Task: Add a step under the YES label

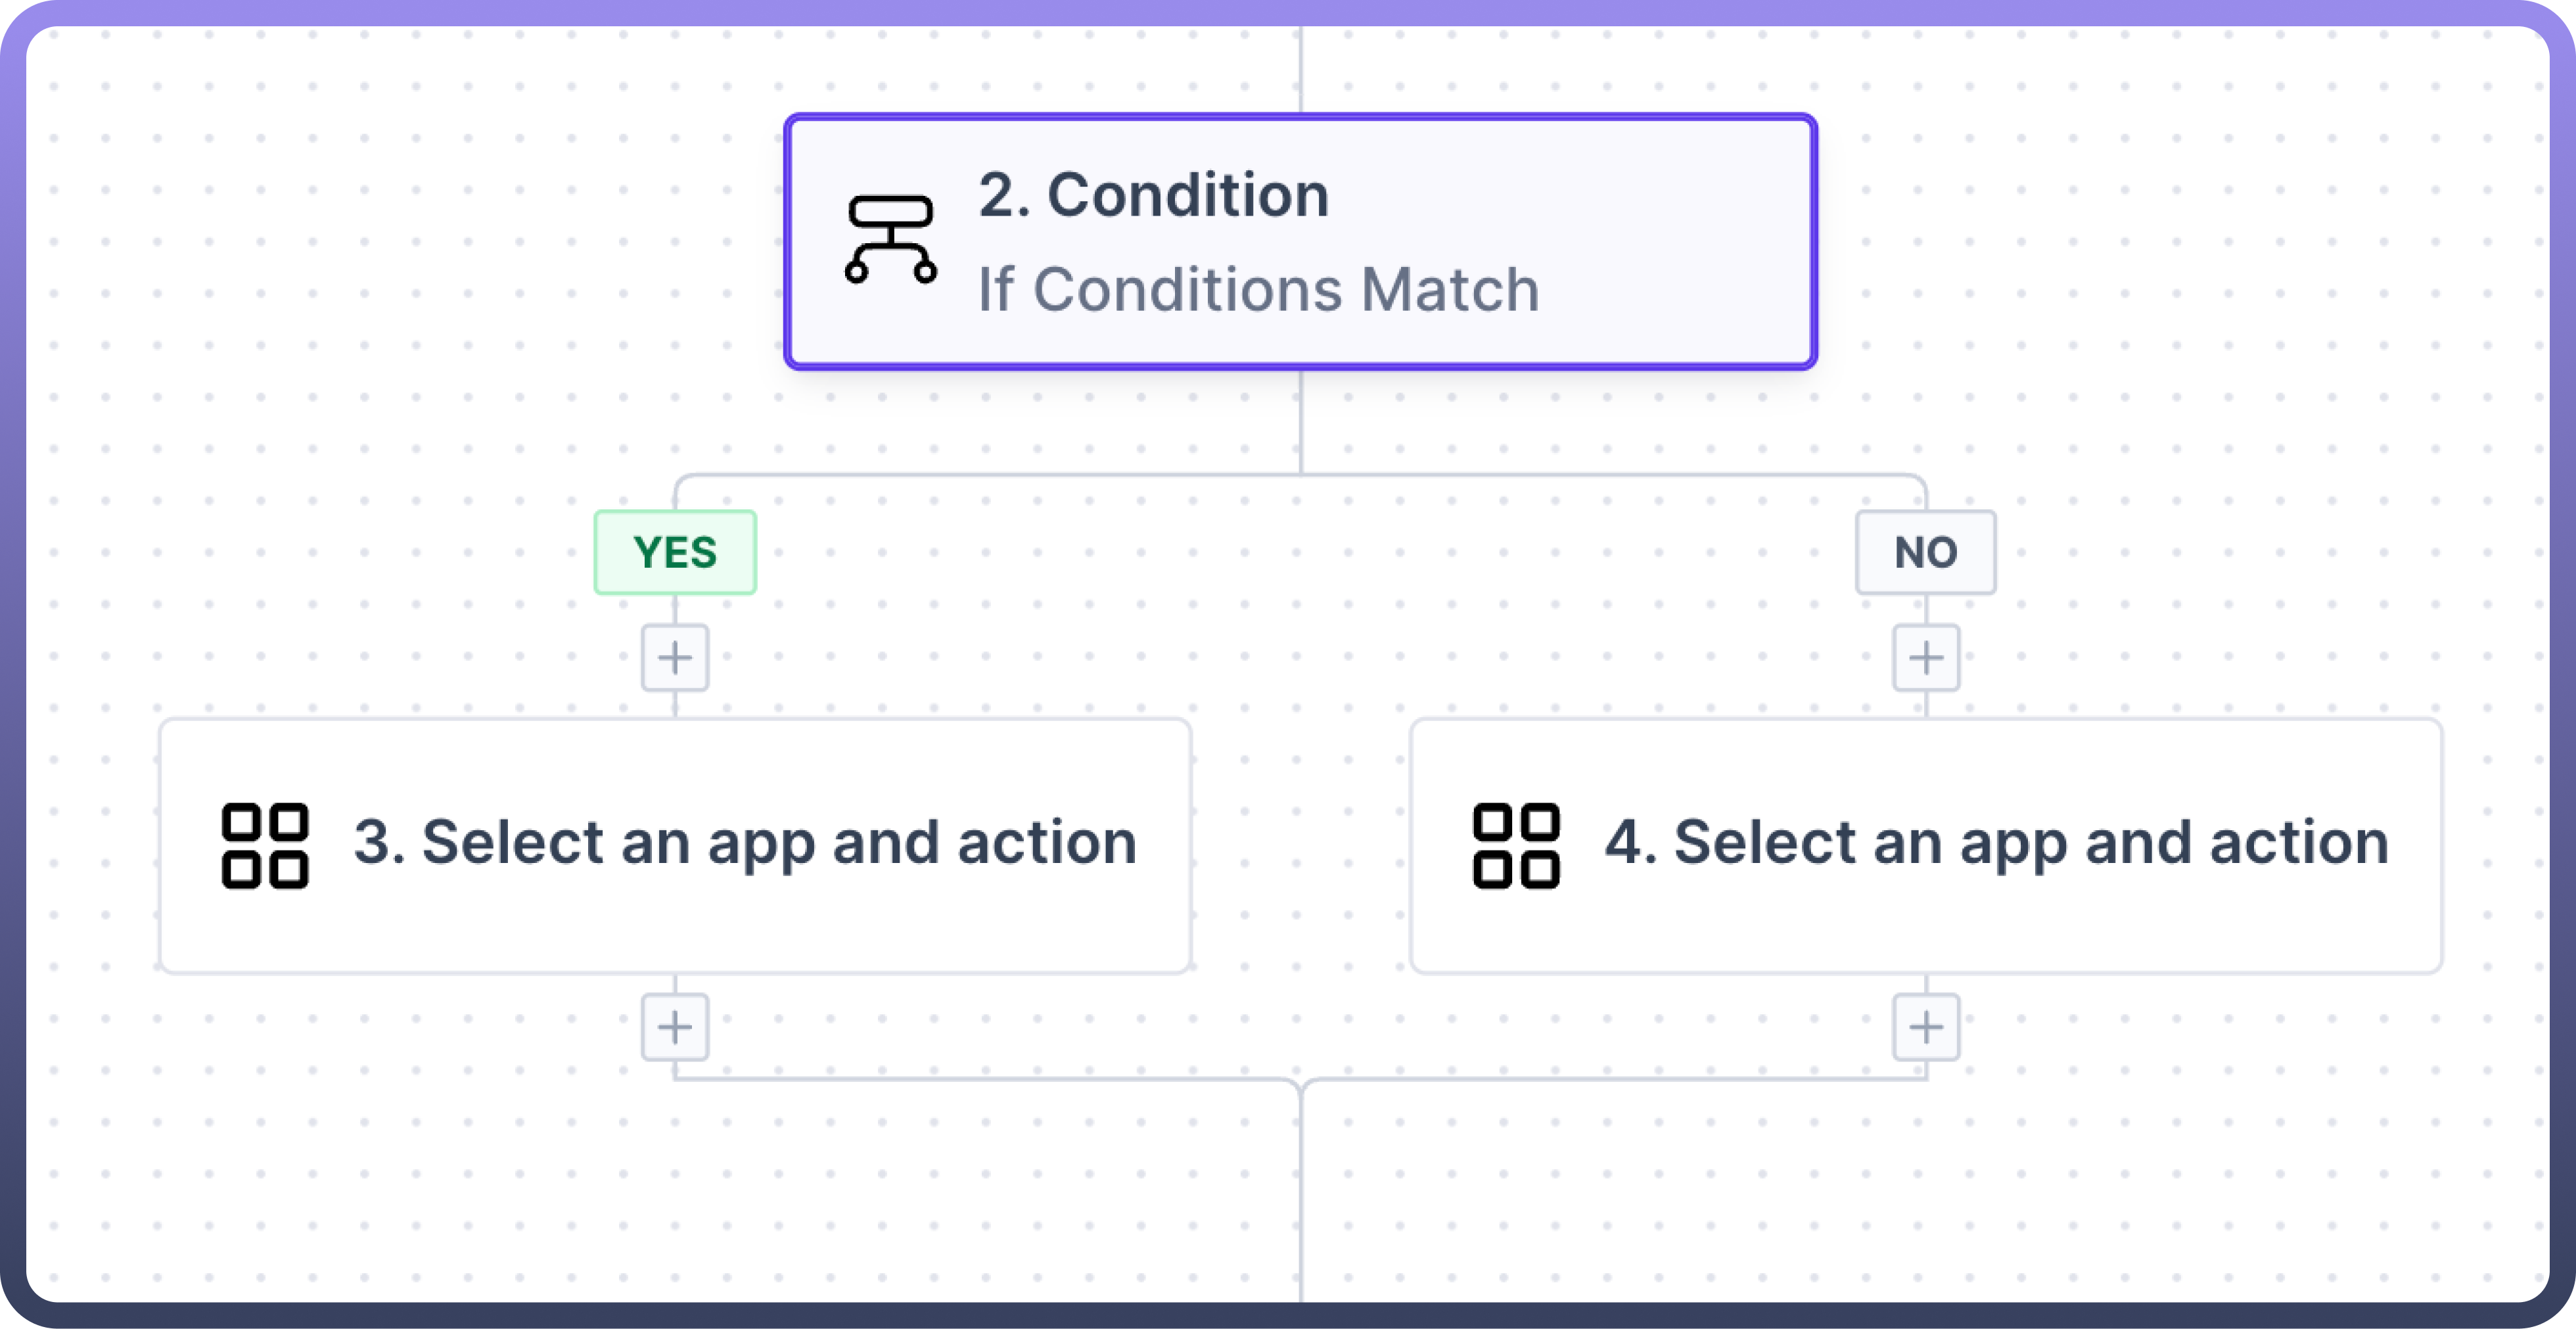Action: pos(675,658)
